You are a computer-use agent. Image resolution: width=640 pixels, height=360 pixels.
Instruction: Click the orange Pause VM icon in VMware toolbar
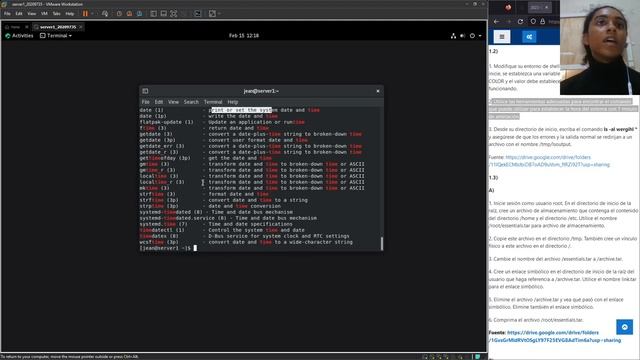coord(85,13)
